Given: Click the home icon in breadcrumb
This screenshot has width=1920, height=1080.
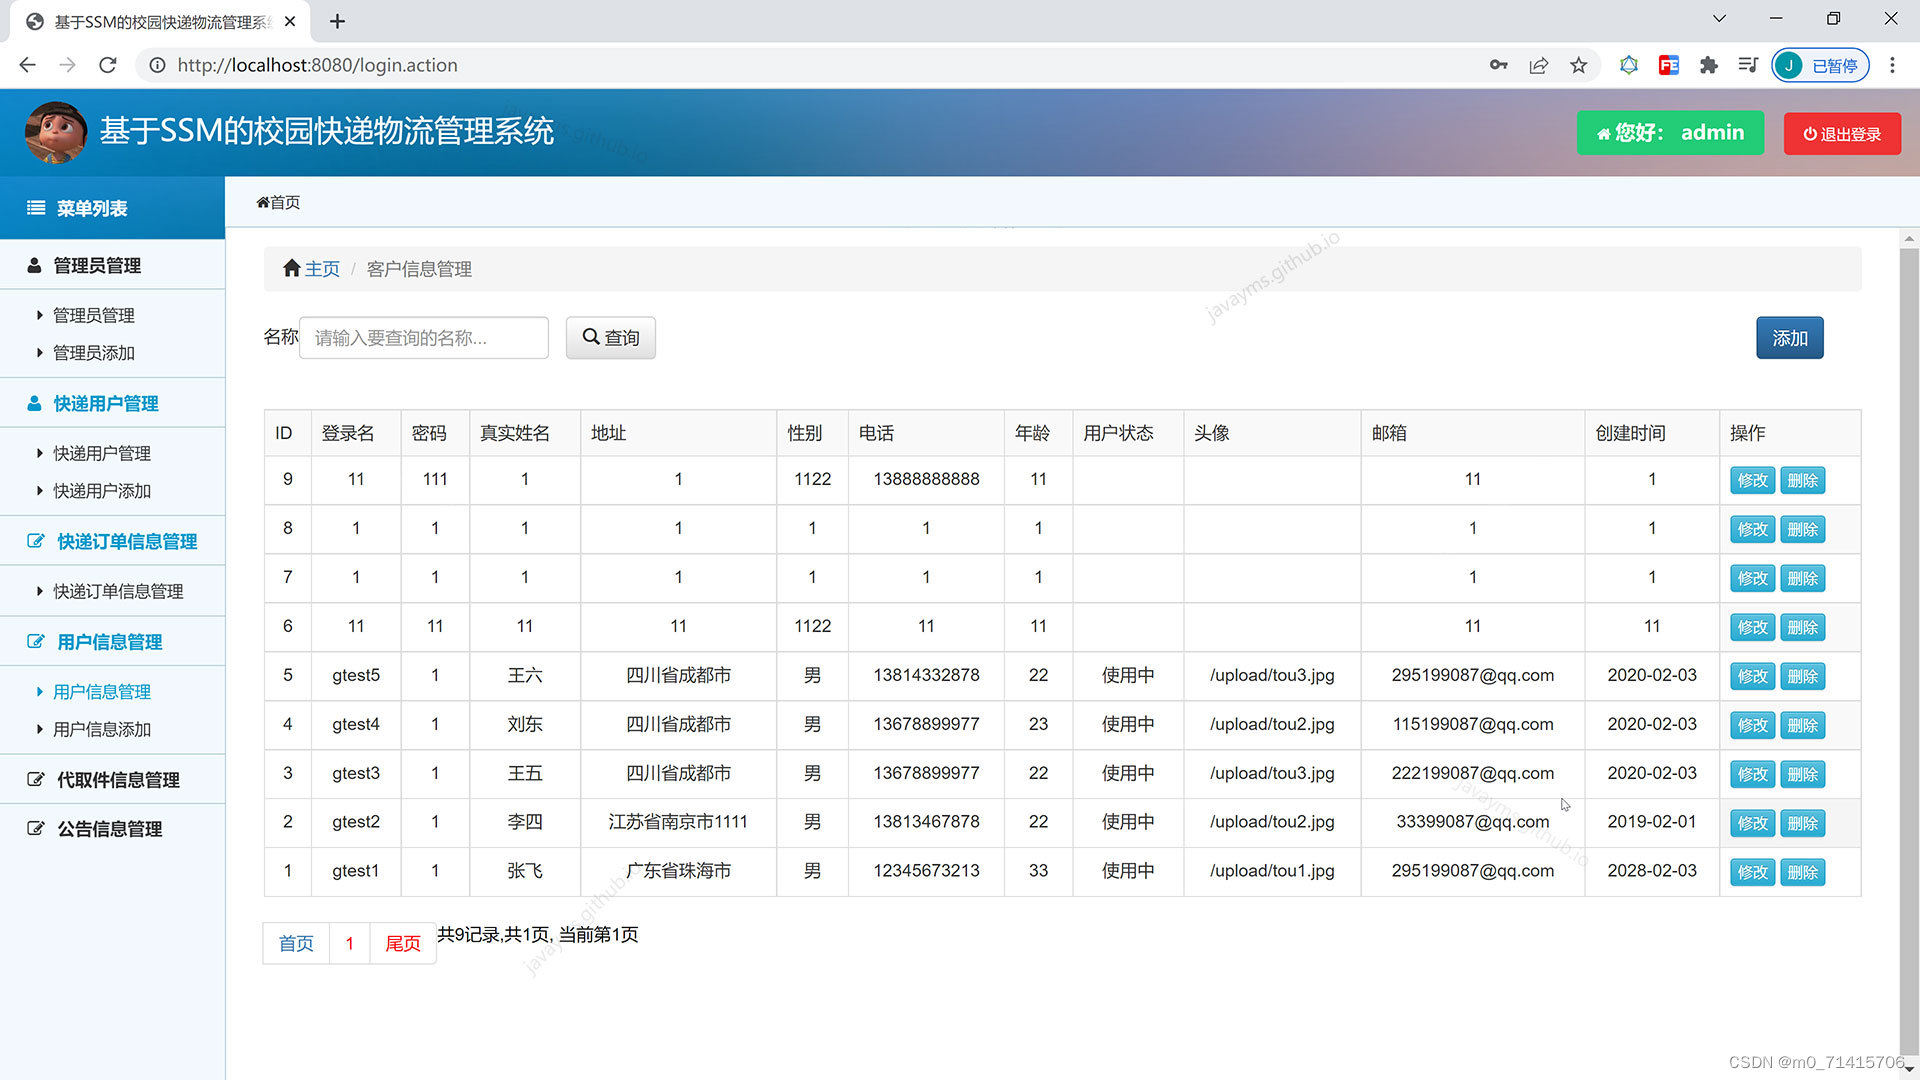Looking at the screenshot, I should pos(292,268).
